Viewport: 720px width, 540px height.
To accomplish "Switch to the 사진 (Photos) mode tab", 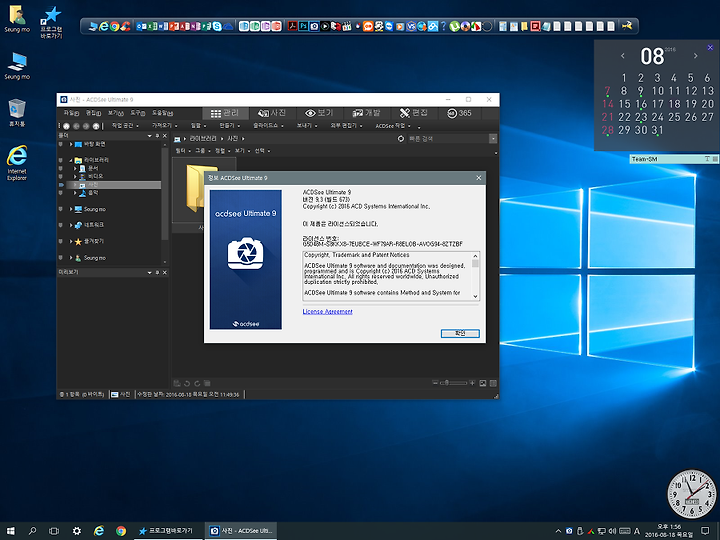I will (x=272, y=113).
